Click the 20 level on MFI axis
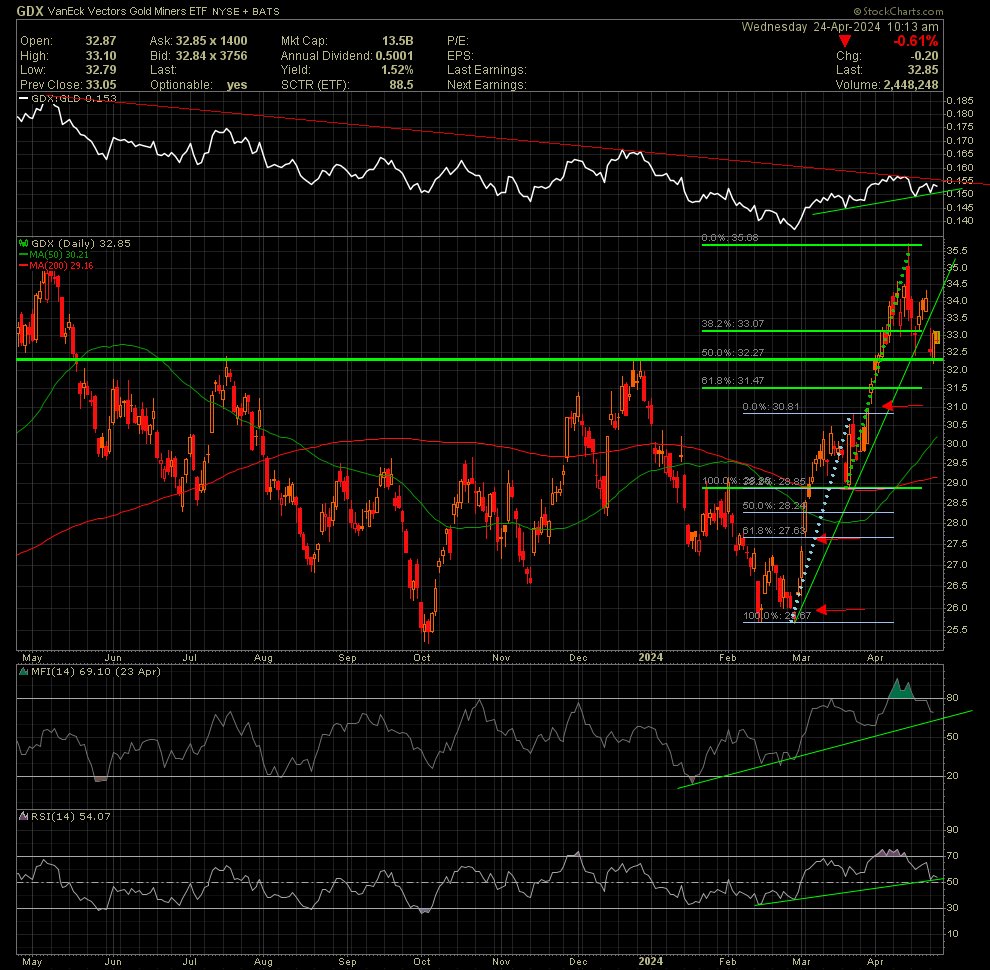 tap(953, 775)
